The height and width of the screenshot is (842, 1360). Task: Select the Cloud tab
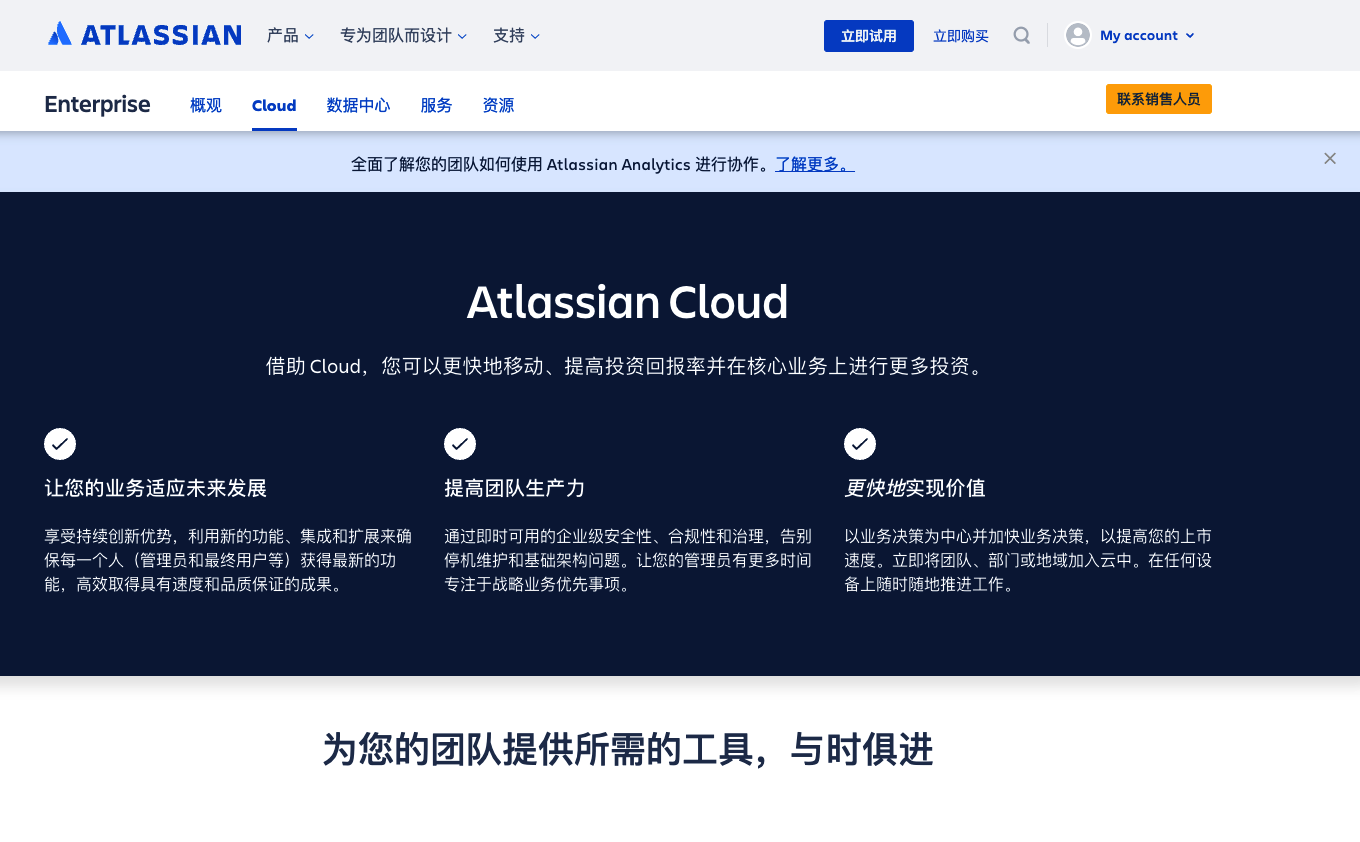[x=274, y=105]
